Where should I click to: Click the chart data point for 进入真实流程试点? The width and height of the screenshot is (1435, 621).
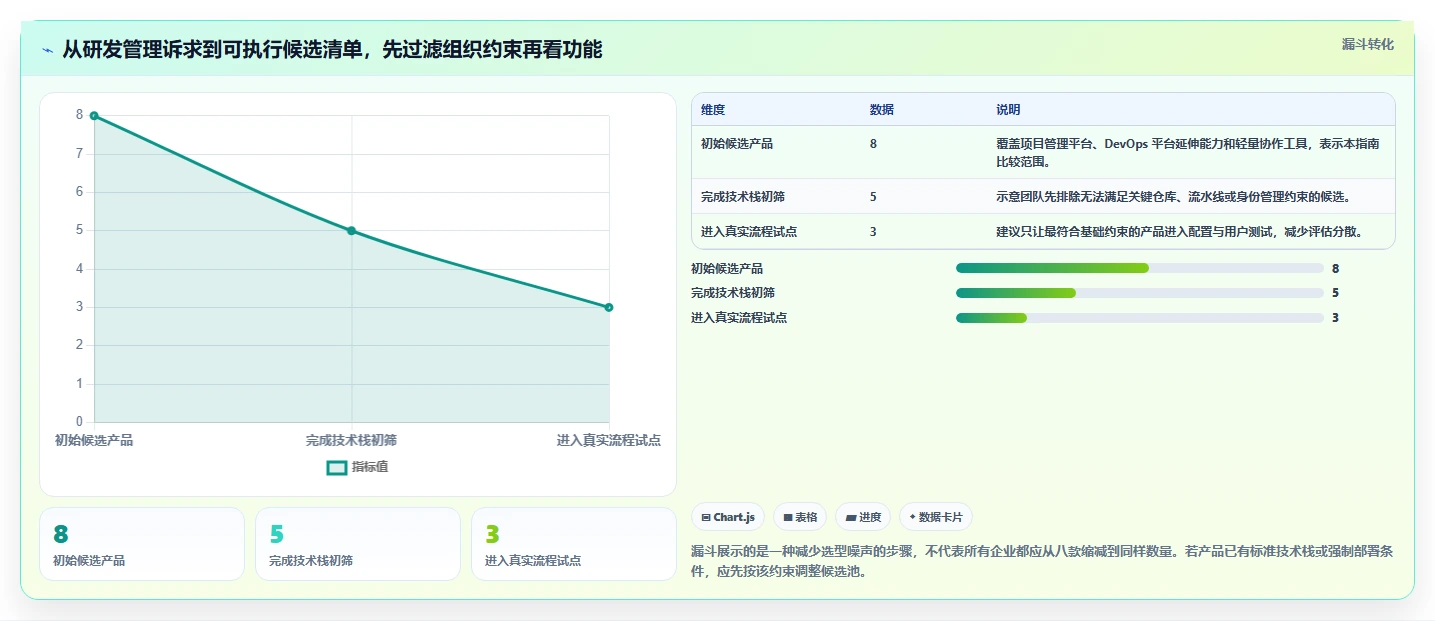[609, 307]
